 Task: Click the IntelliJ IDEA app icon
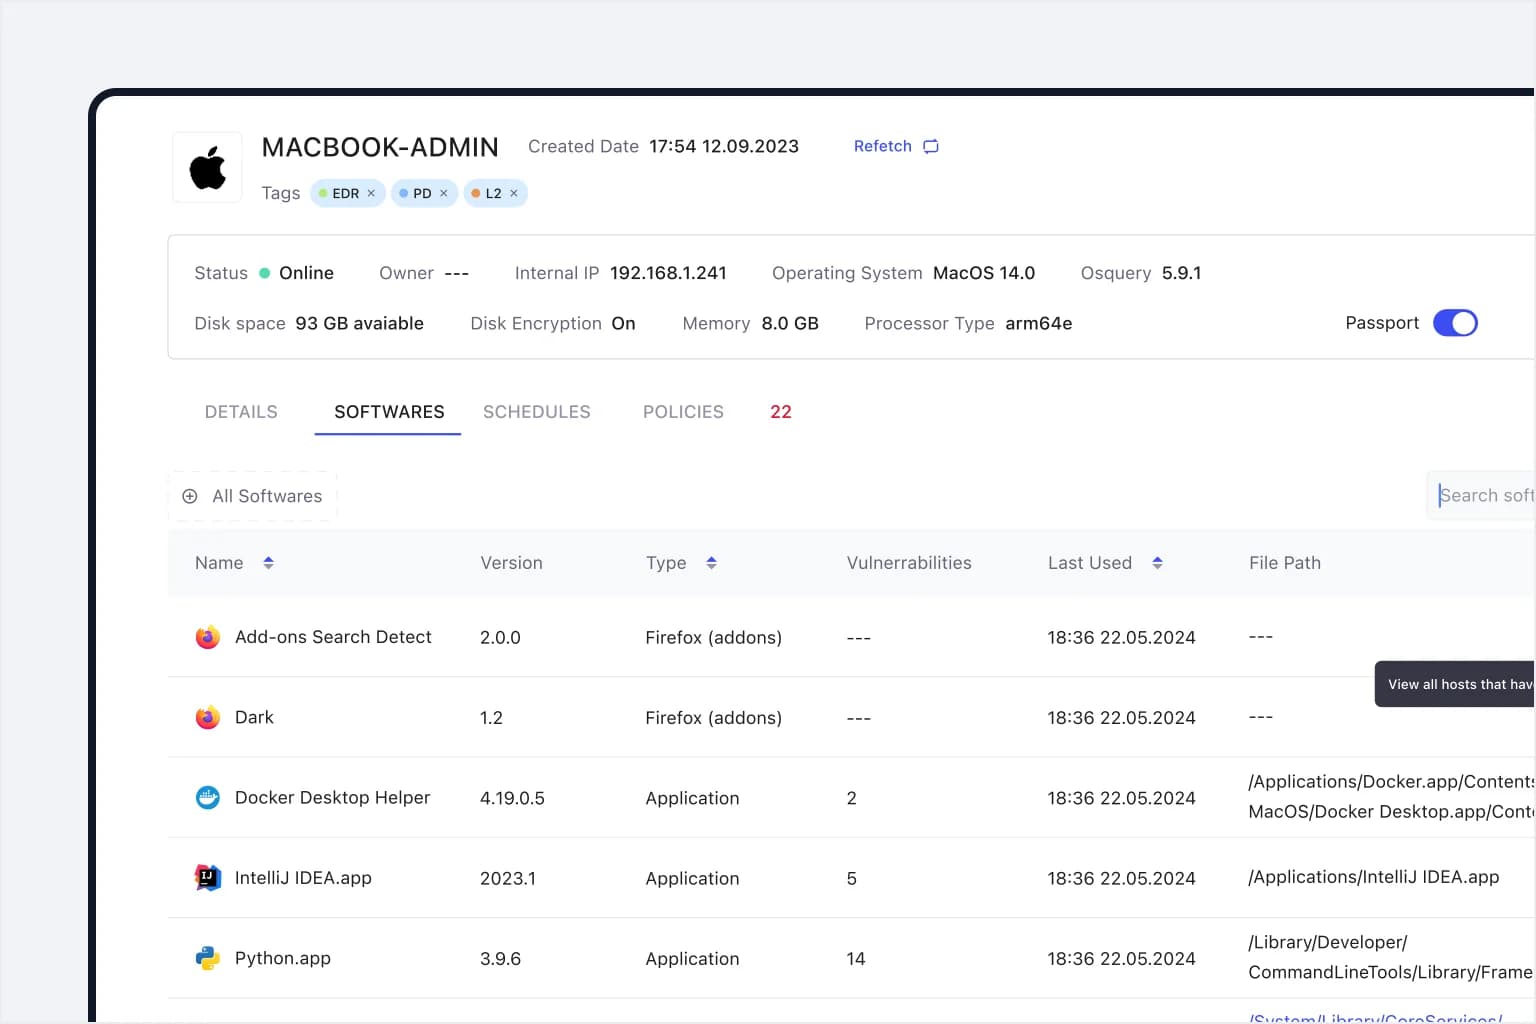coord(207,877)
